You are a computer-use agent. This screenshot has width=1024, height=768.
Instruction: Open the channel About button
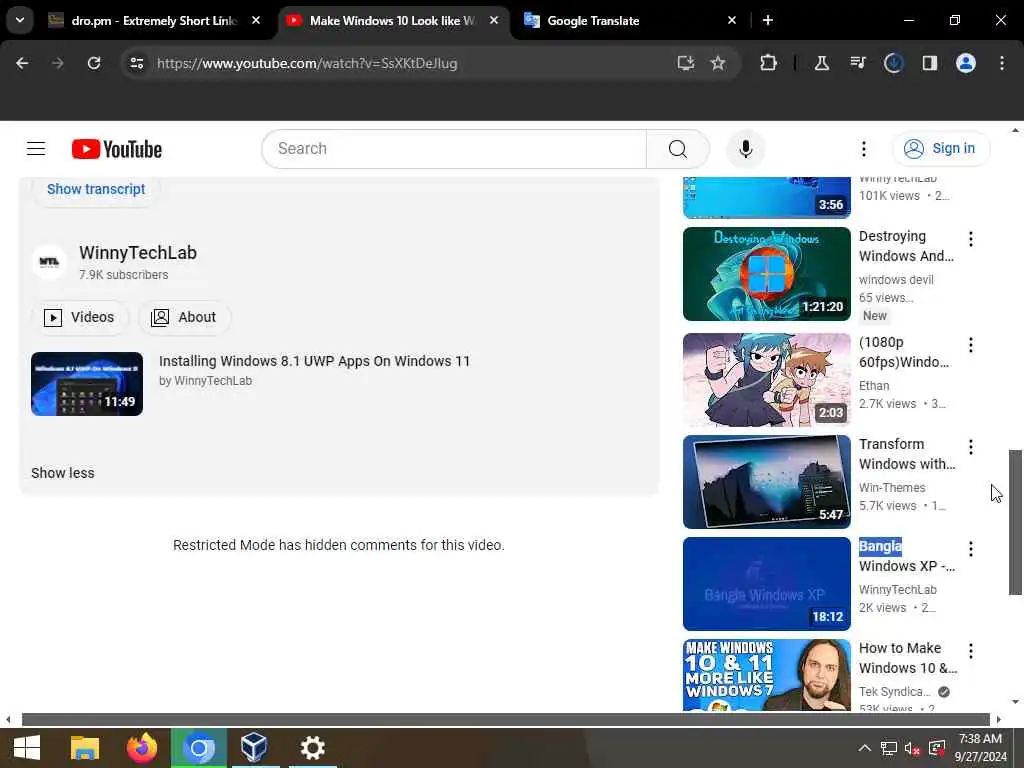[184, 317]
